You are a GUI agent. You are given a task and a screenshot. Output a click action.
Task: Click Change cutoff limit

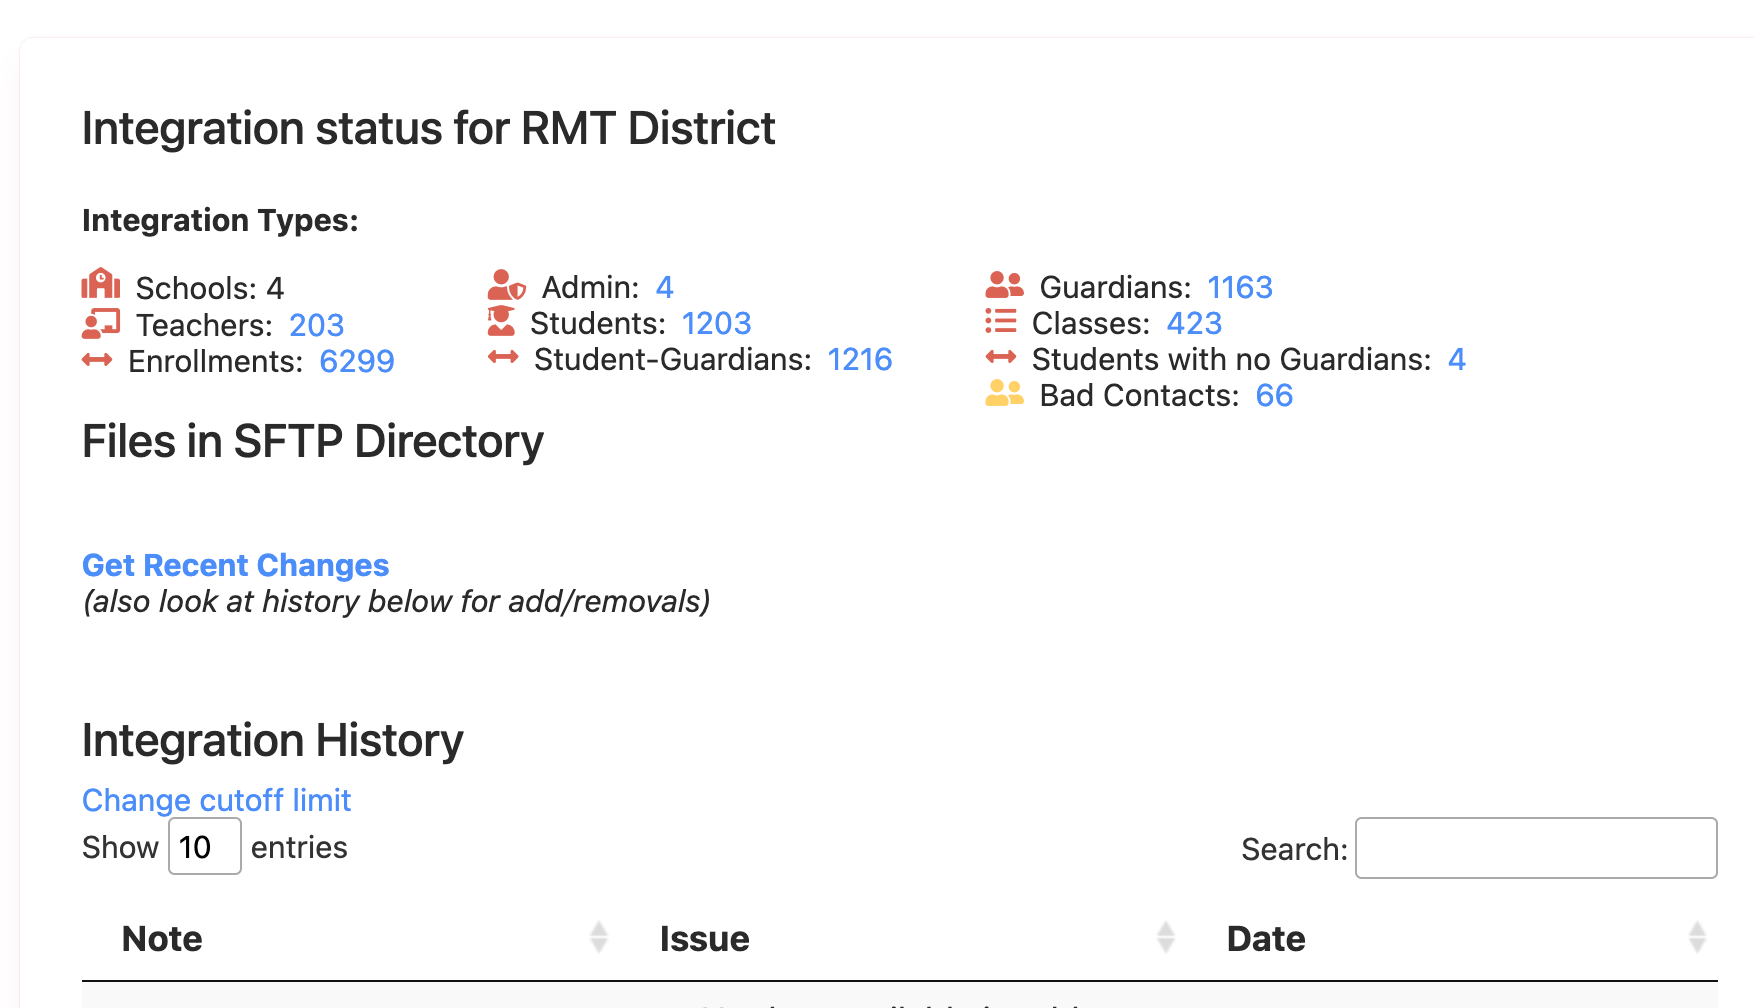(216, 800)
